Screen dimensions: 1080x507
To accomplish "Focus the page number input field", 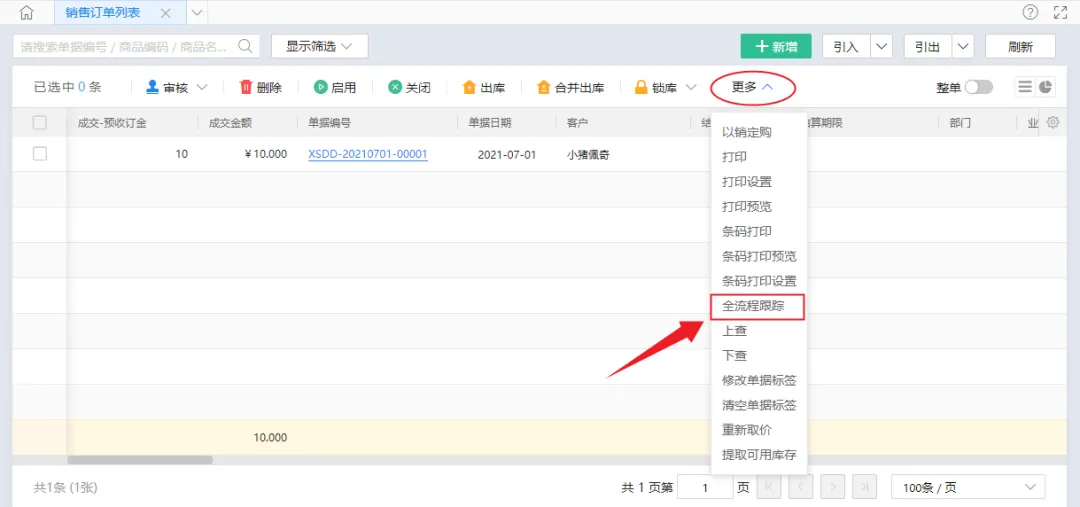I will [x=705, y=487].
